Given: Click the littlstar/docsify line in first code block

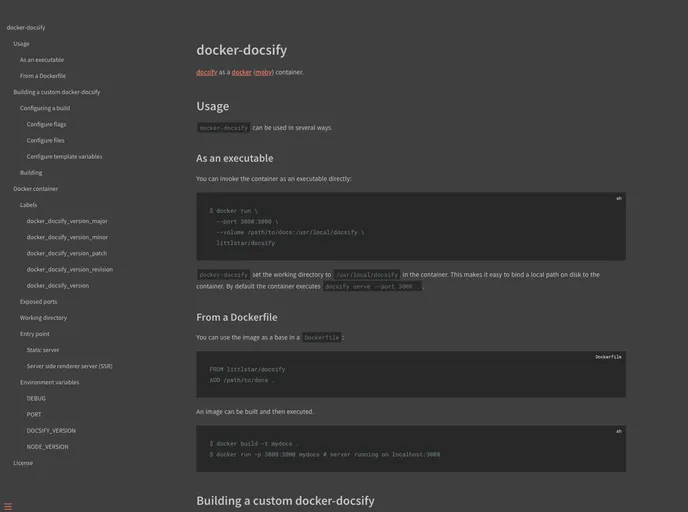Looking at the screenshot, I should tap(246, 243).
